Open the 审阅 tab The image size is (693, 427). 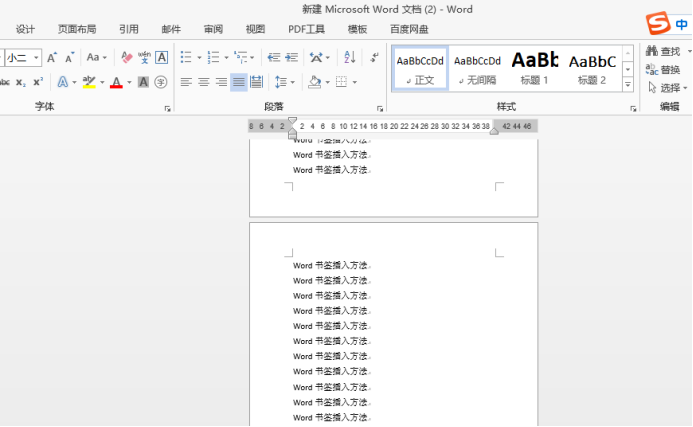coord(213,29)
